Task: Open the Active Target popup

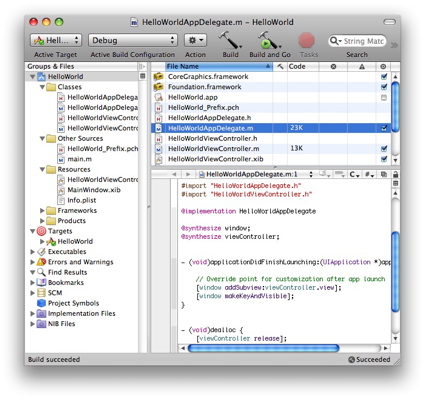Action: 56,40
